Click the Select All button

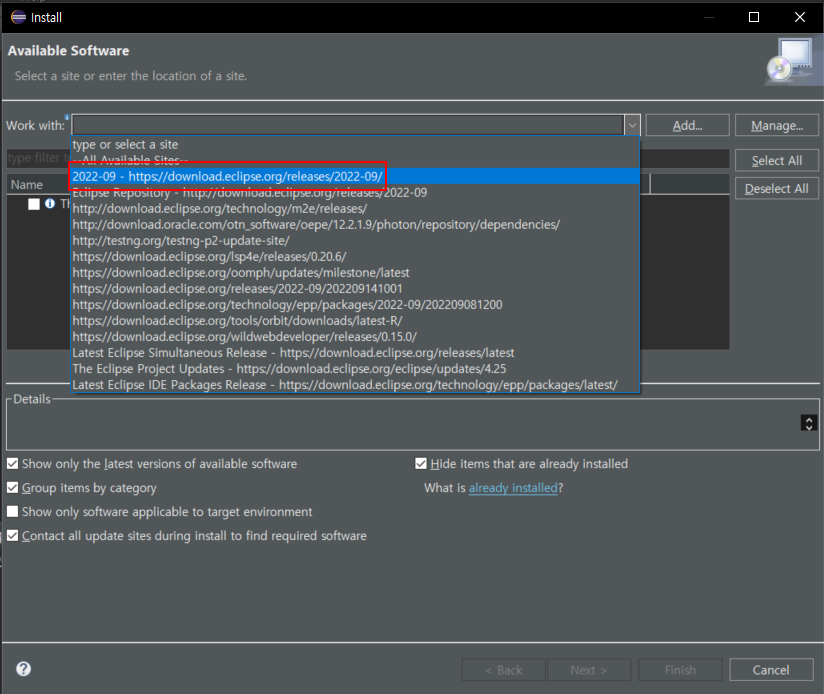(777, 161)
